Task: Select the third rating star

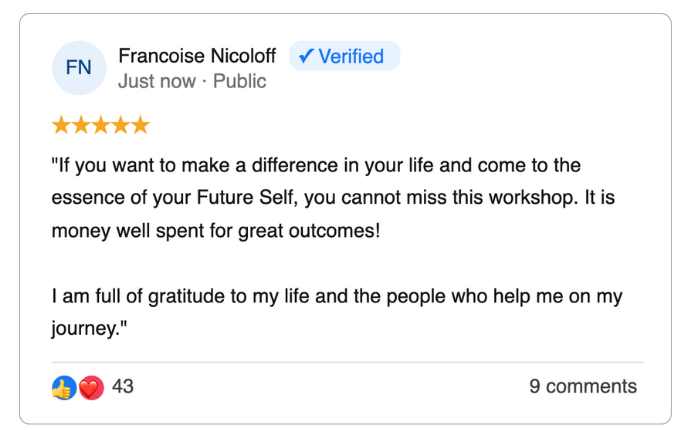Action: 100,125
